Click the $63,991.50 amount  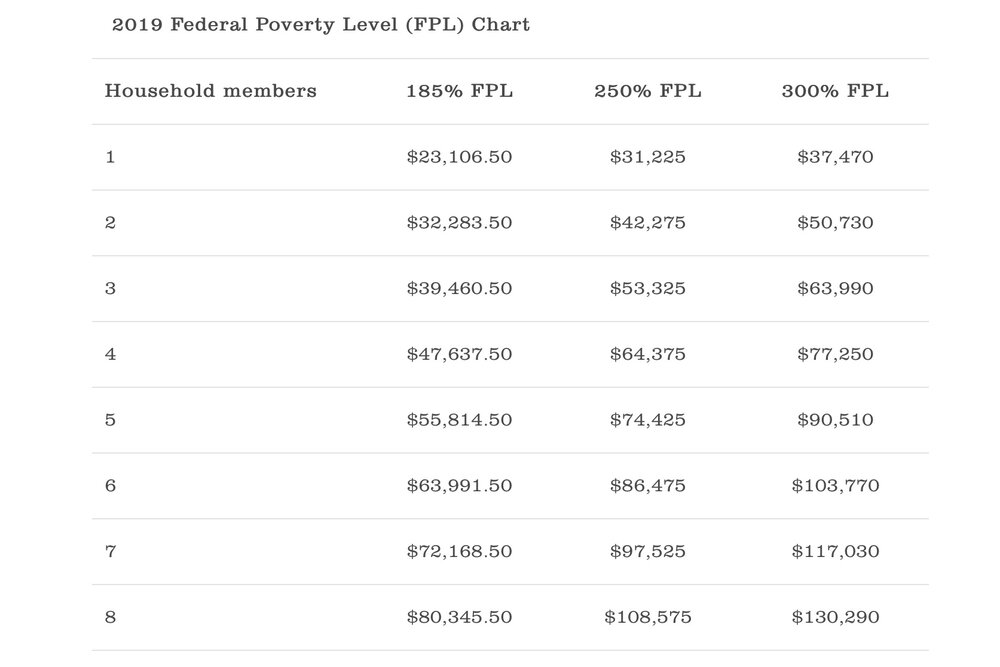pos(459,485)
